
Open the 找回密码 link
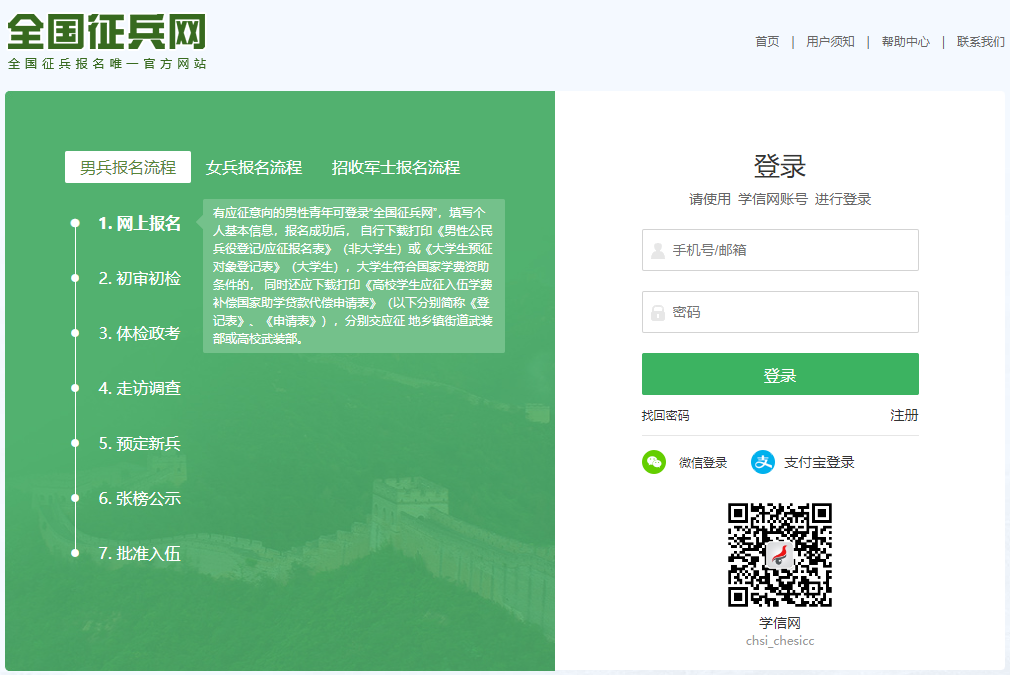point(665,415)
